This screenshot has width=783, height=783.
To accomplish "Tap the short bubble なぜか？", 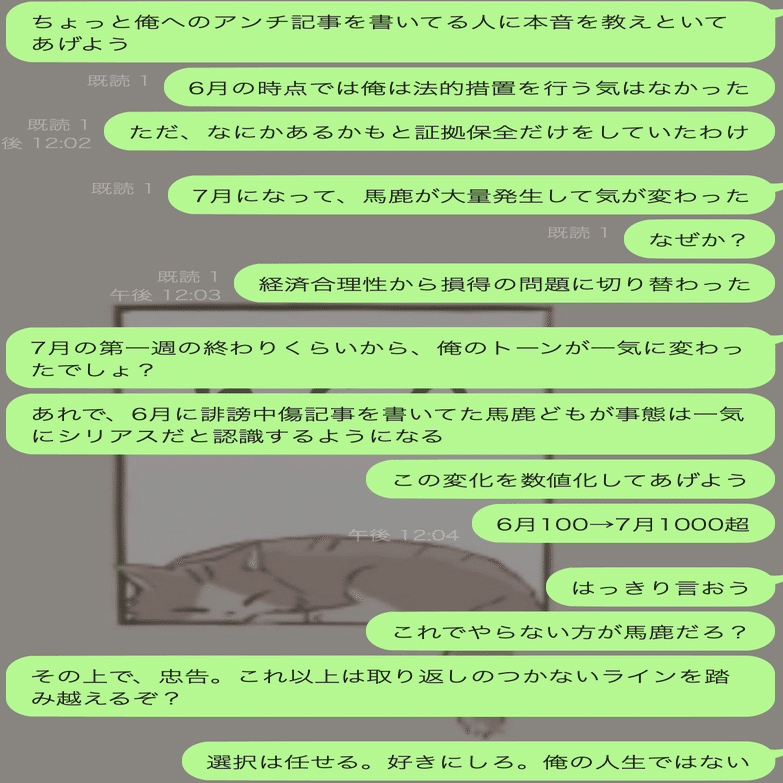I will pyautogui.click(x=699, y=239).
